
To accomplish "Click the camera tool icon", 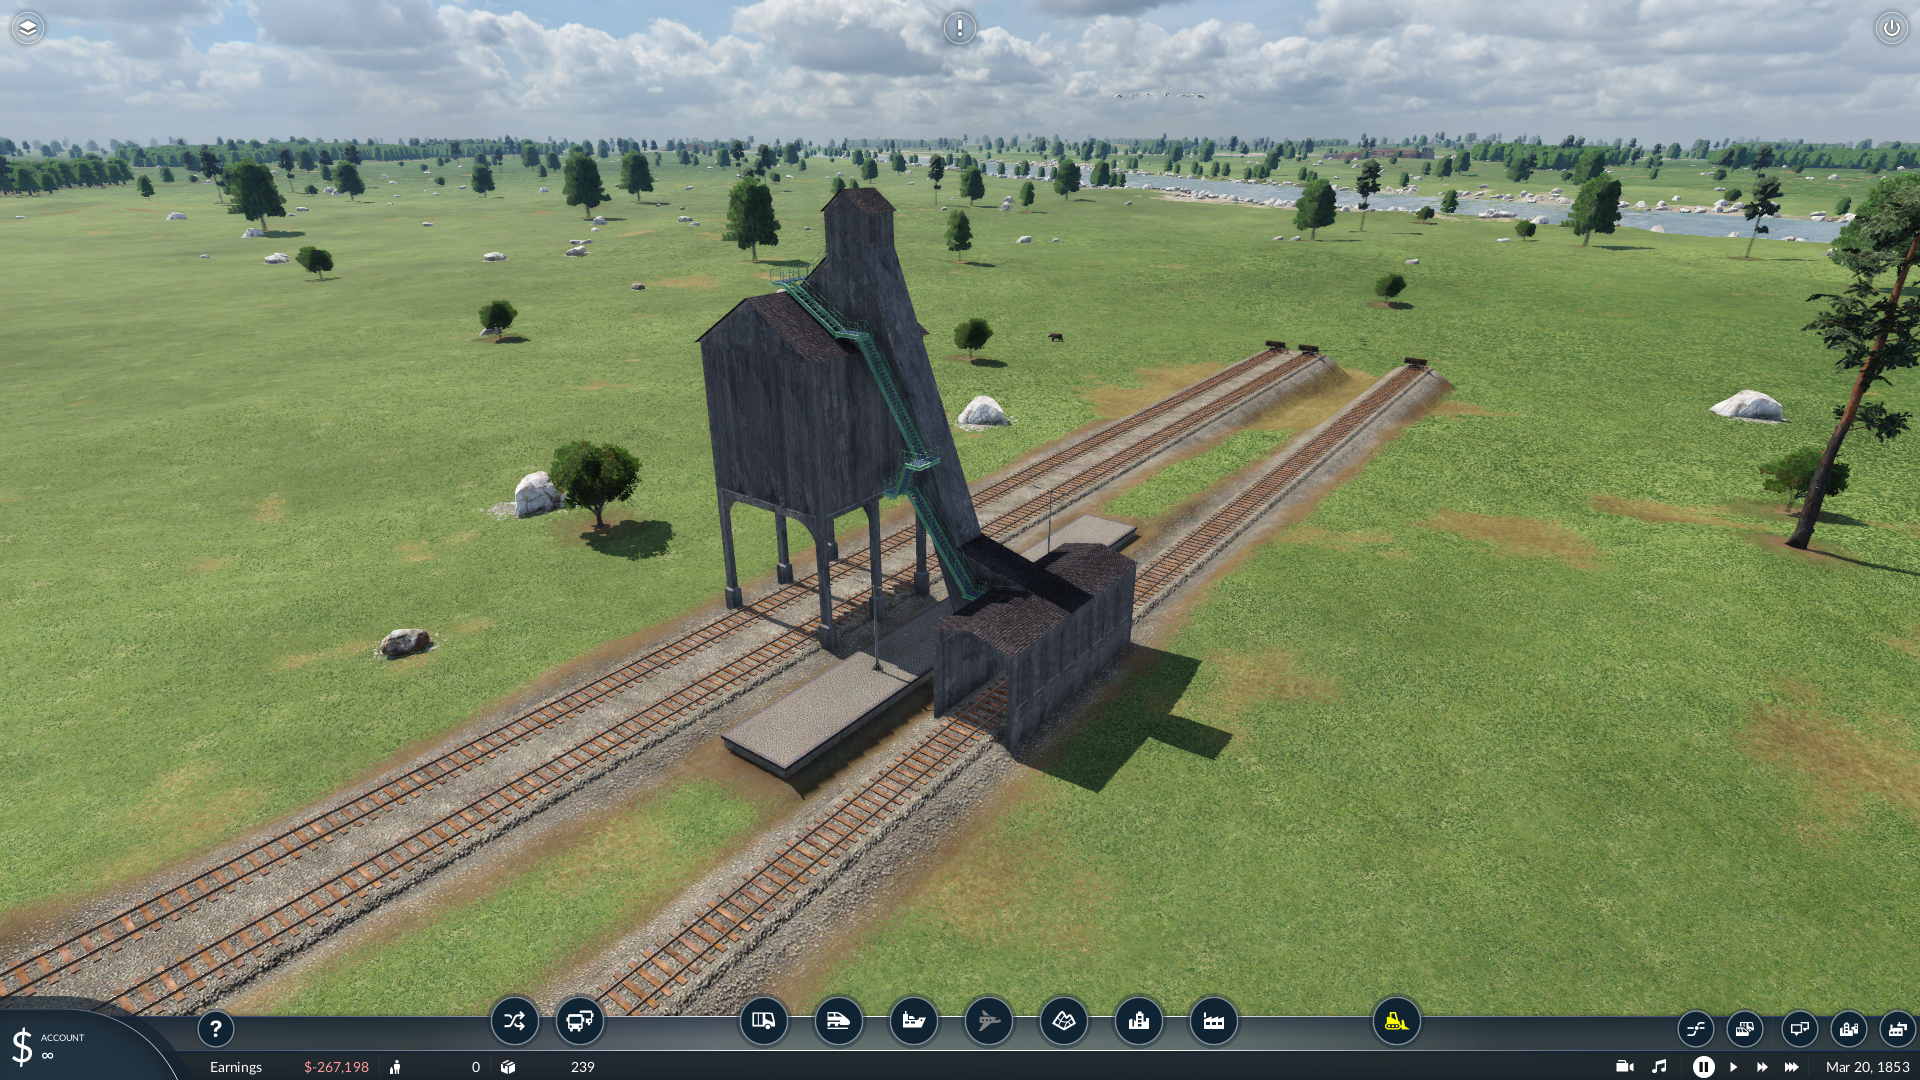I will pyautogui.click(x=1625, y=1067).
